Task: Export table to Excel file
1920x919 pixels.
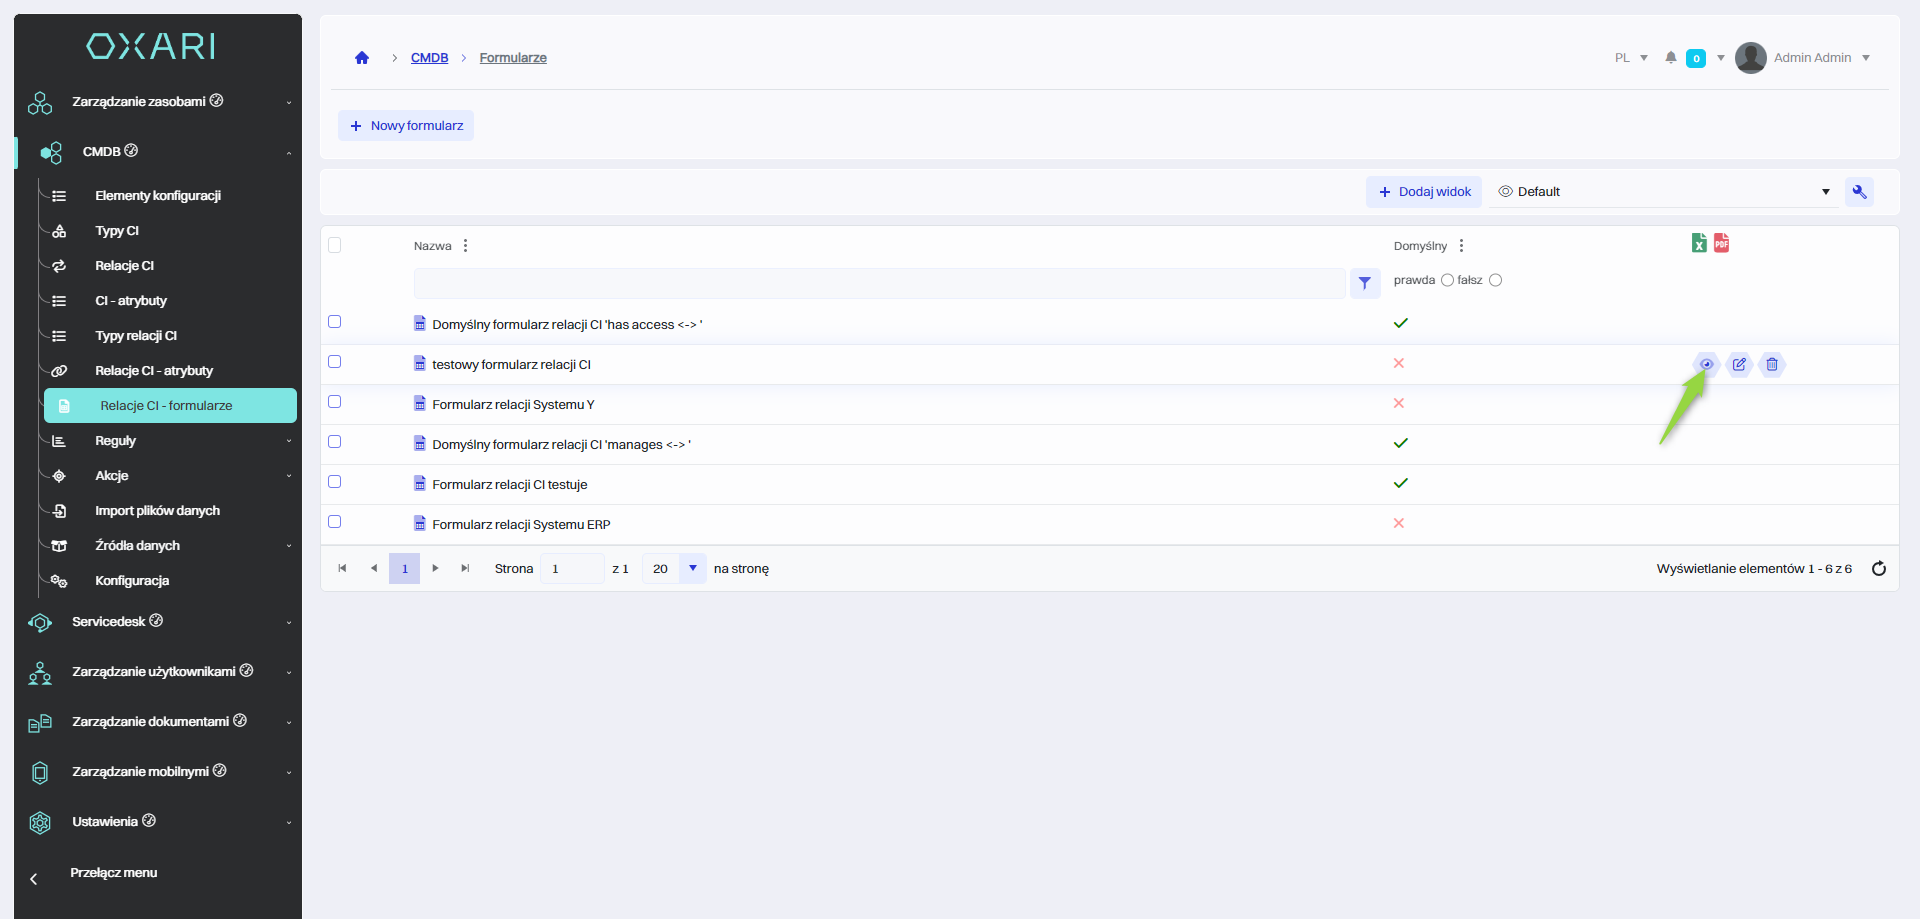Action: [1698, 243]
